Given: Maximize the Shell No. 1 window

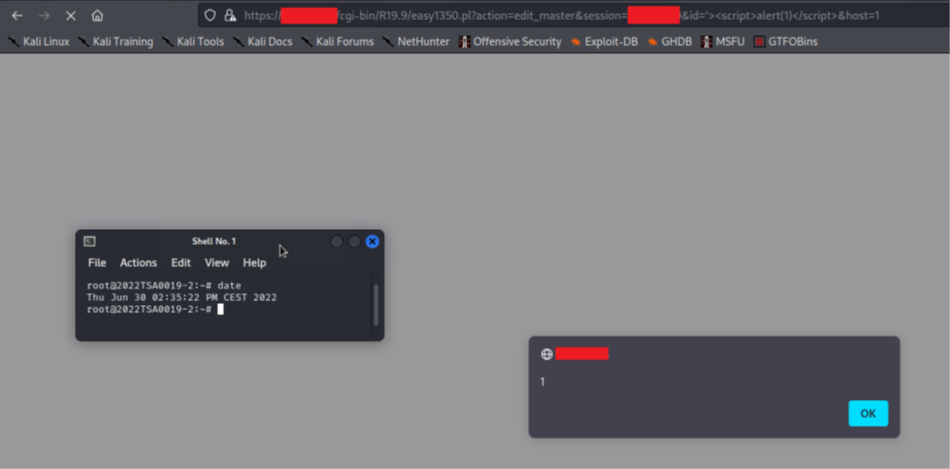Looking at the screenshot, I should (x=354, y=242).
